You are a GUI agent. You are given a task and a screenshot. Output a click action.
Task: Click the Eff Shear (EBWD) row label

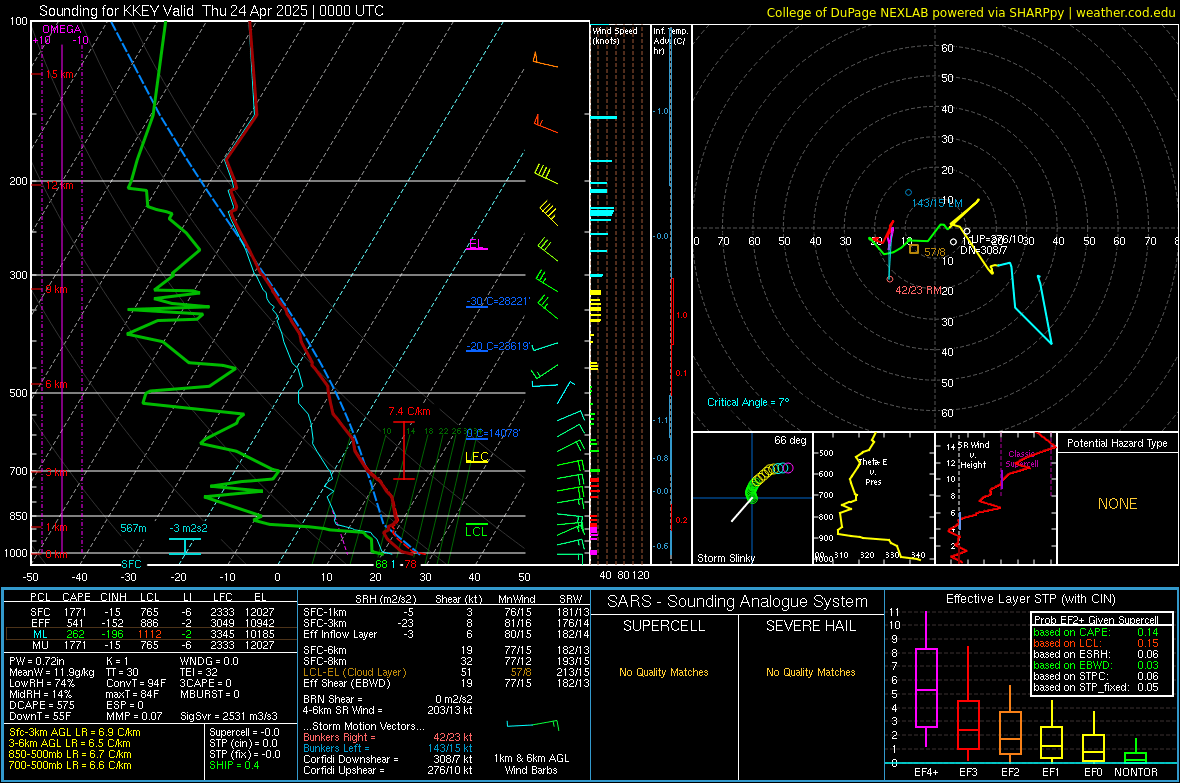[347, 683]
